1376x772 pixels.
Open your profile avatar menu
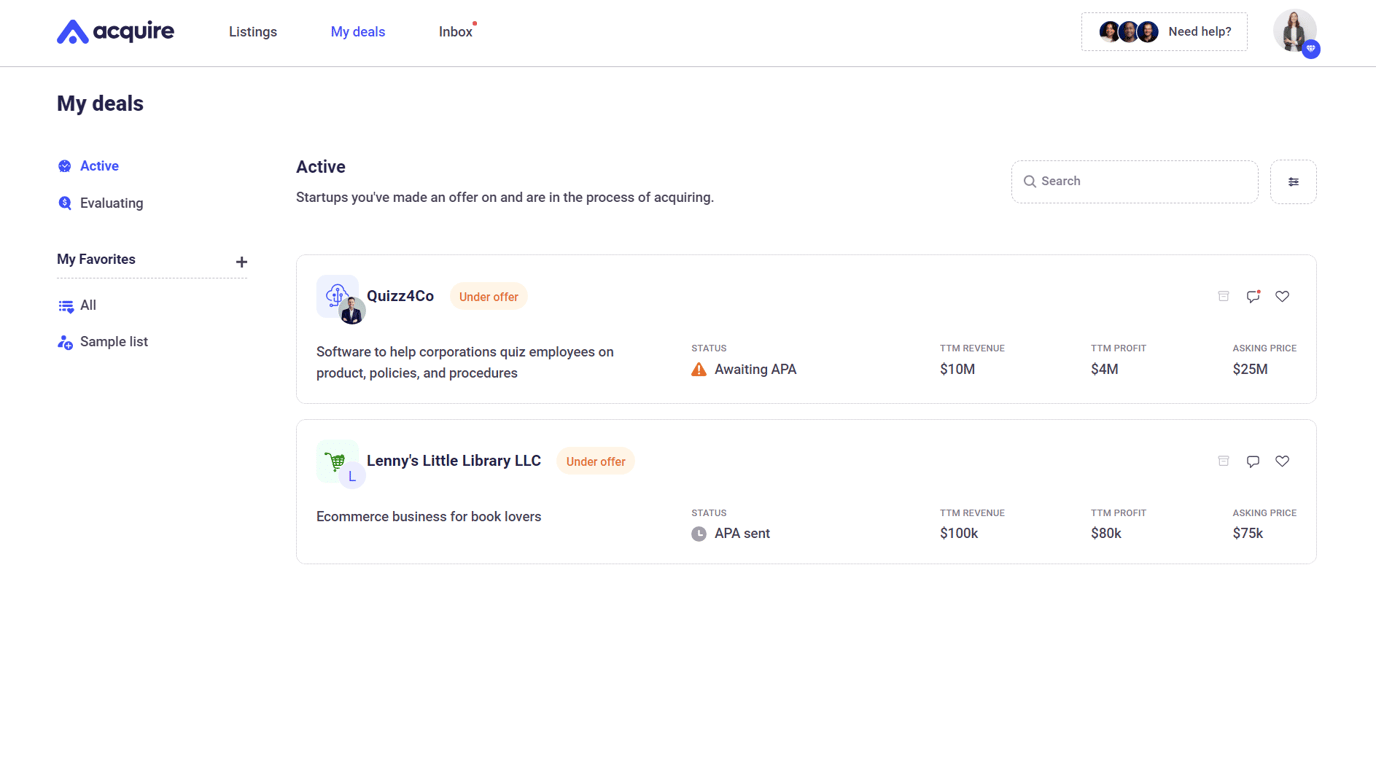tap(1294, 31)
